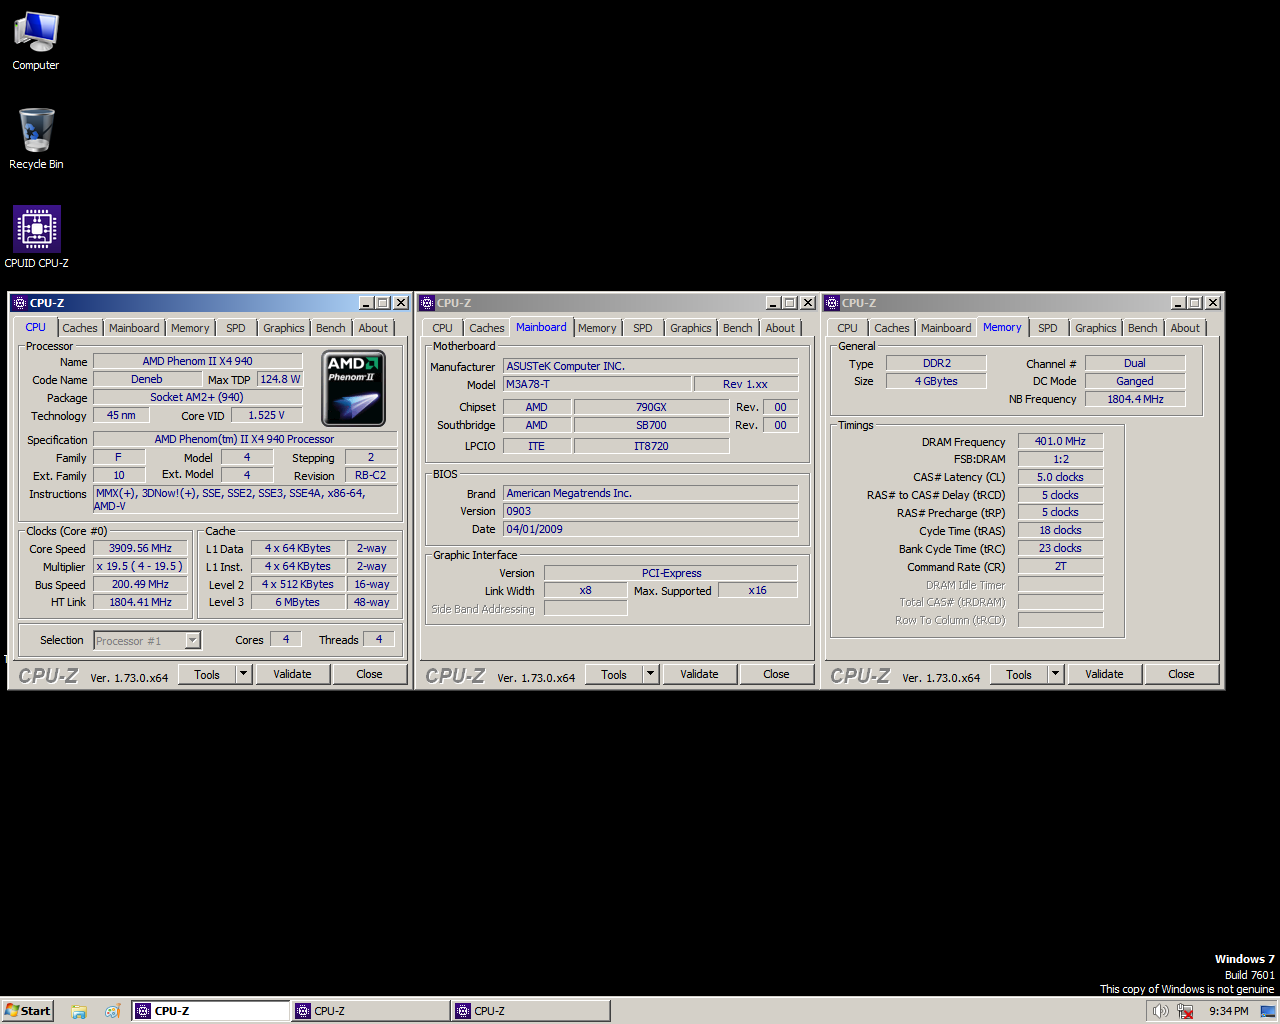This screenshot has height=1024, width=1280.
Task: Click the memory type value DDR2
Action: pyautogui.click(x=936, y=363)
